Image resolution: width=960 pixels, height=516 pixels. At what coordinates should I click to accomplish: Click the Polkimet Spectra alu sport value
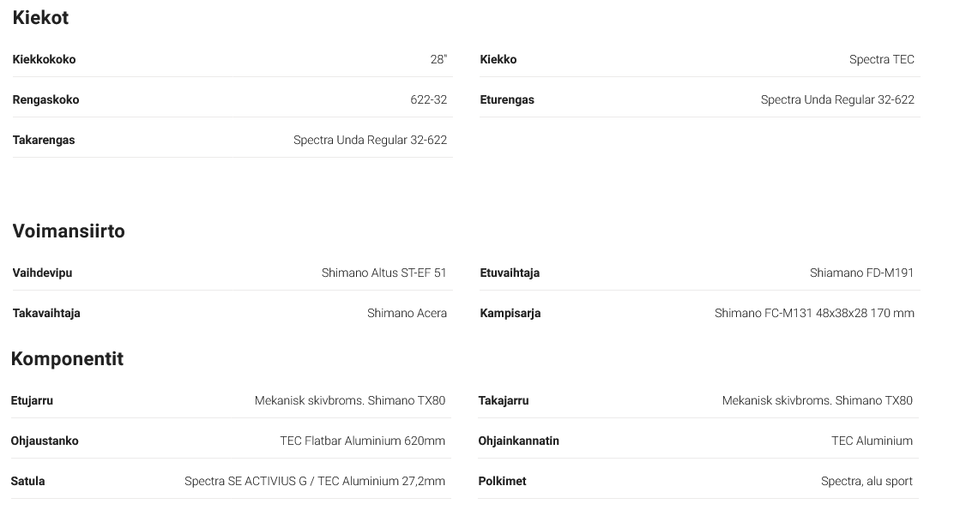tap(866, 481)
